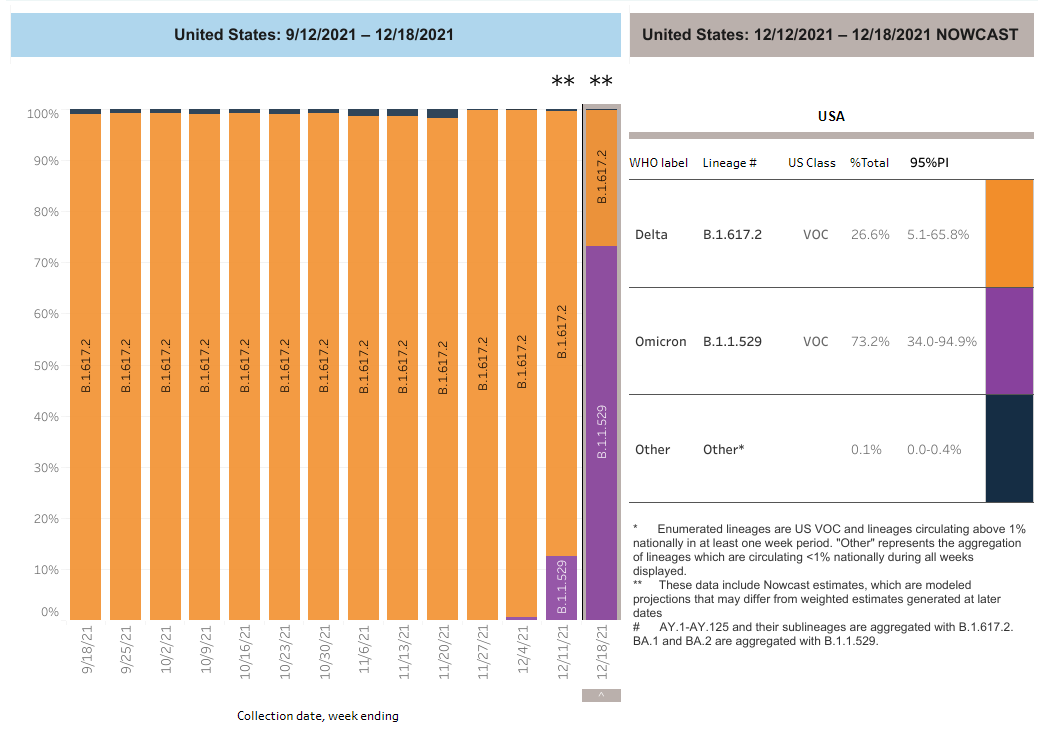This screenshot has width=1054, height=730.
Task: Click the USA table title
Action: (x=829, y=116)
